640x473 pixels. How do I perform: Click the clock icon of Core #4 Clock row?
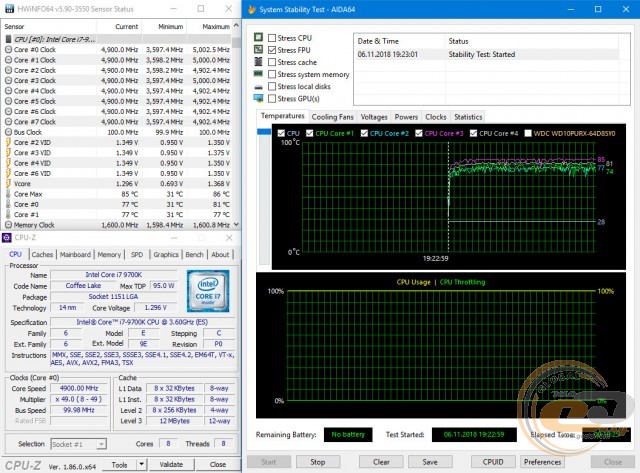pyautogui.click(x=8, y=91)
